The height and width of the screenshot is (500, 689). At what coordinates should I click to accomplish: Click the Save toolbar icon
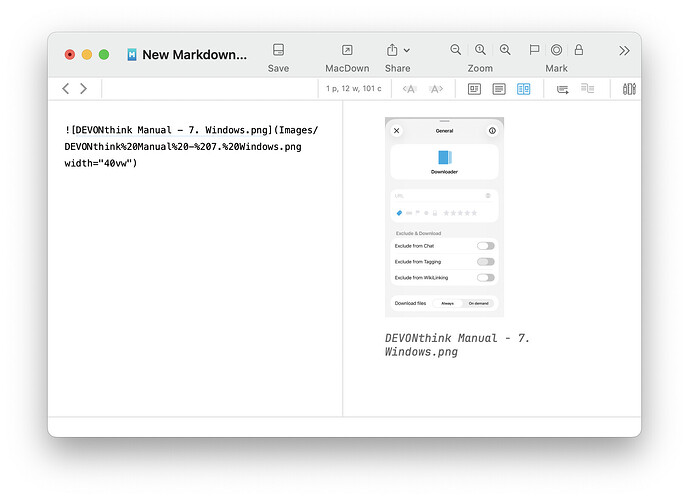(x=278, y=50)
